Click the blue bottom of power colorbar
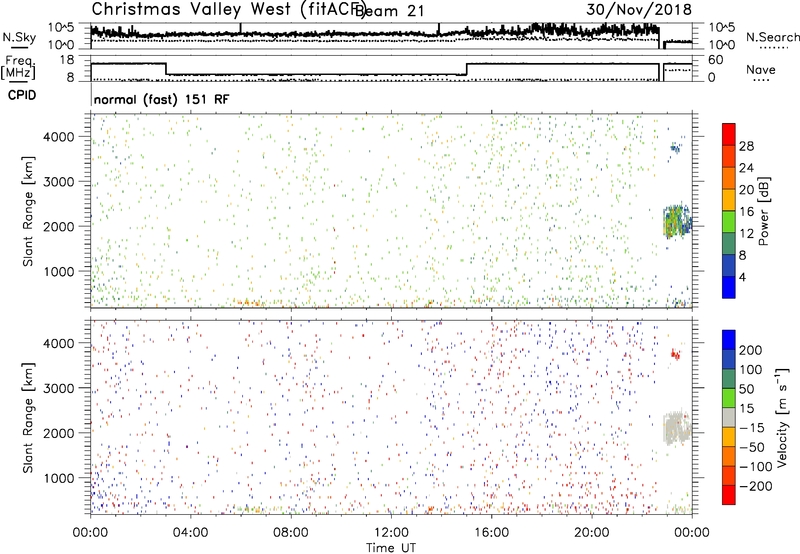The height and width of the screenshot is (554, 800). coord(729,287)
